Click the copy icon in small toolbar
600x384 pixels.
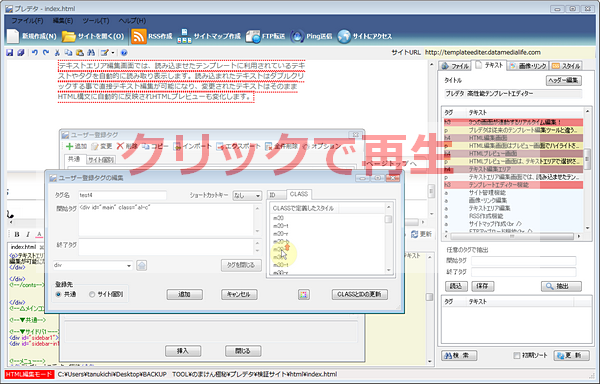(x=68, y=53)
